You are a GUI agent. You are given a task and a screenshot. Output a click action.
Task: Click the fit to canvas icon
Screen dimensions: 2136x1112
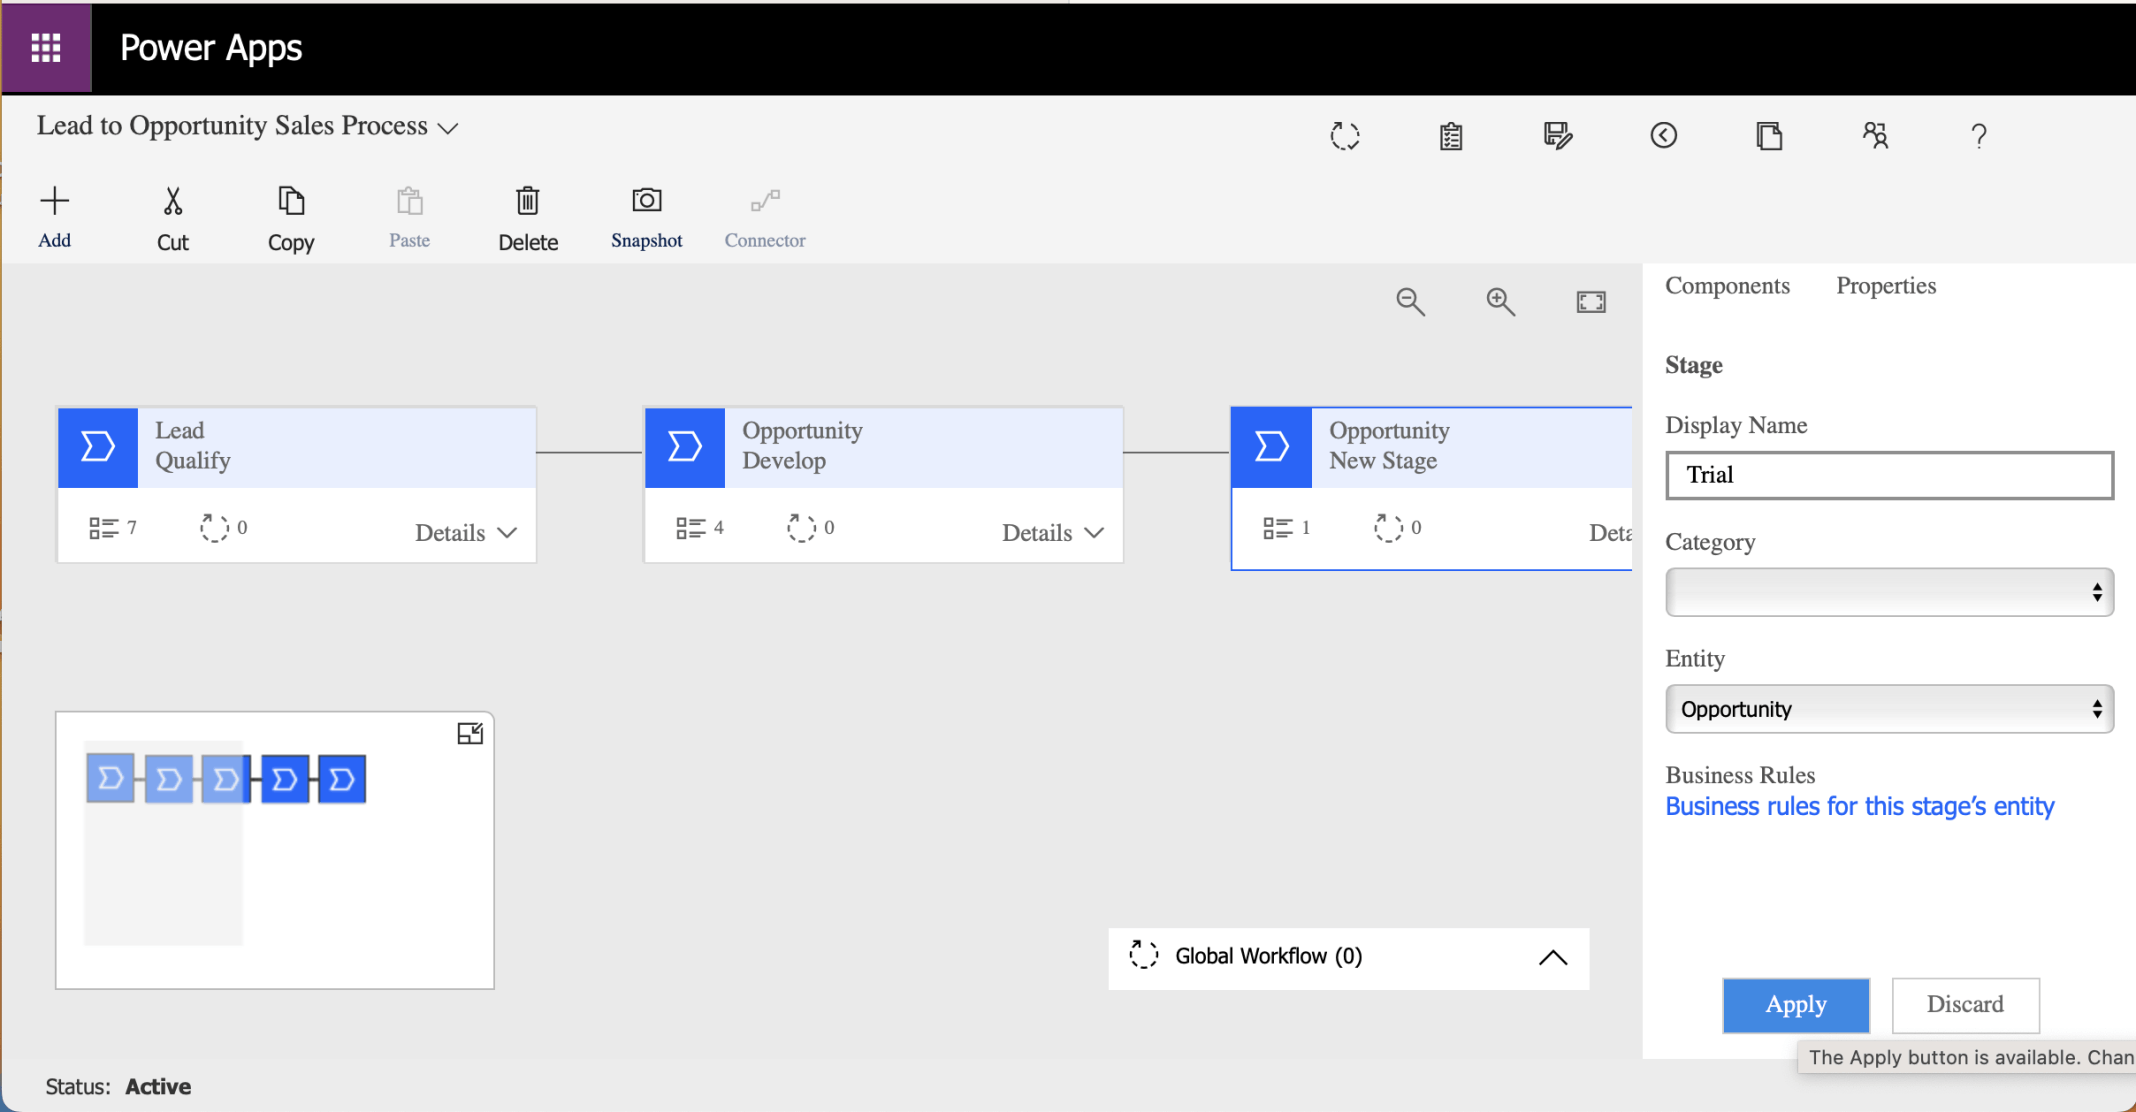(1590, 301)
